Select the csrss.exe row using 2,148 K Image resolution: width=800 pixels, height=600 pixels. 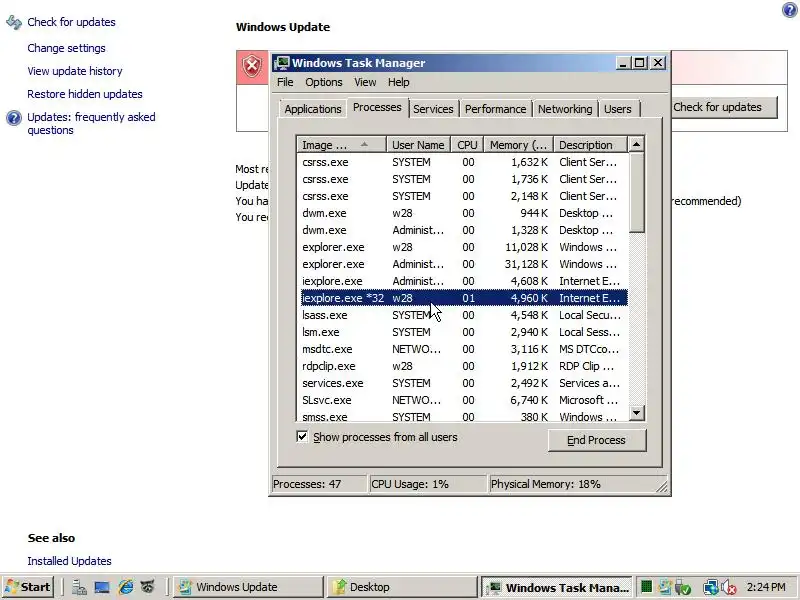click(x=464, y=196)
